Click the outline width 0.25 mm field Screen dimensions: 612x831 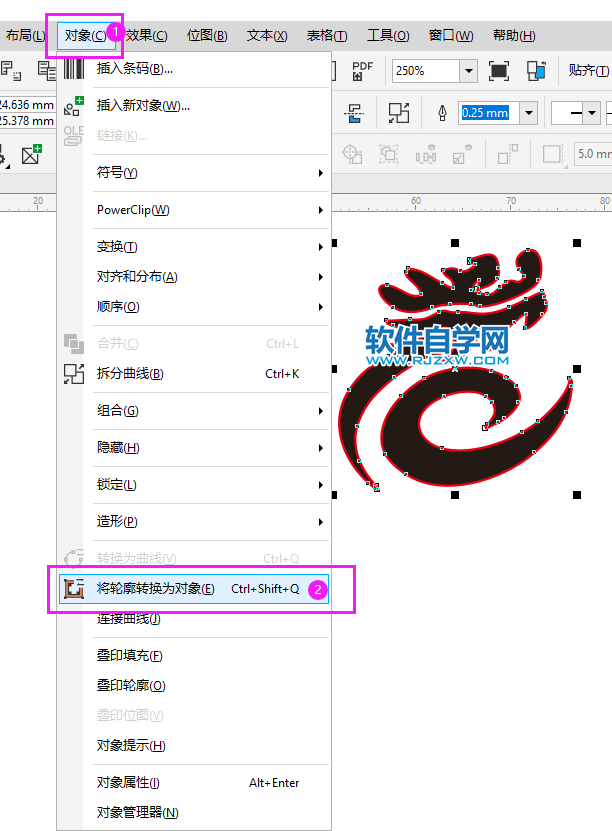coord(489,113)
